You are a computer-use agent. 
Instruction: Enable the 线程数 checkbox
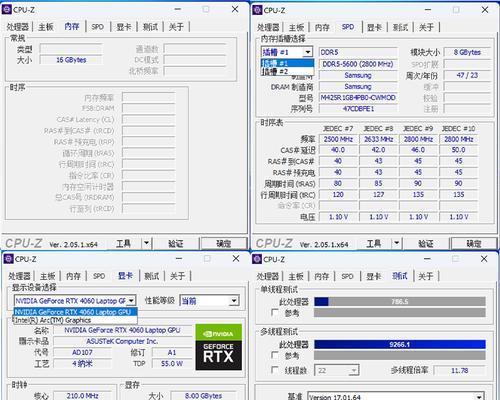[x=275, y=370]
